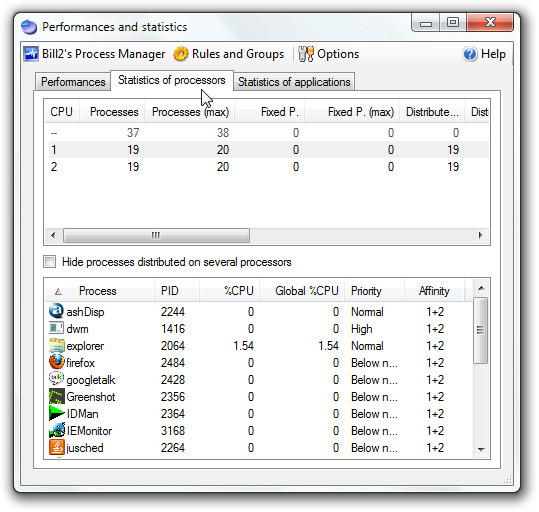Screen dimensions: 539x512
Task: Sort process list by Process column
Action: [100, 291]
